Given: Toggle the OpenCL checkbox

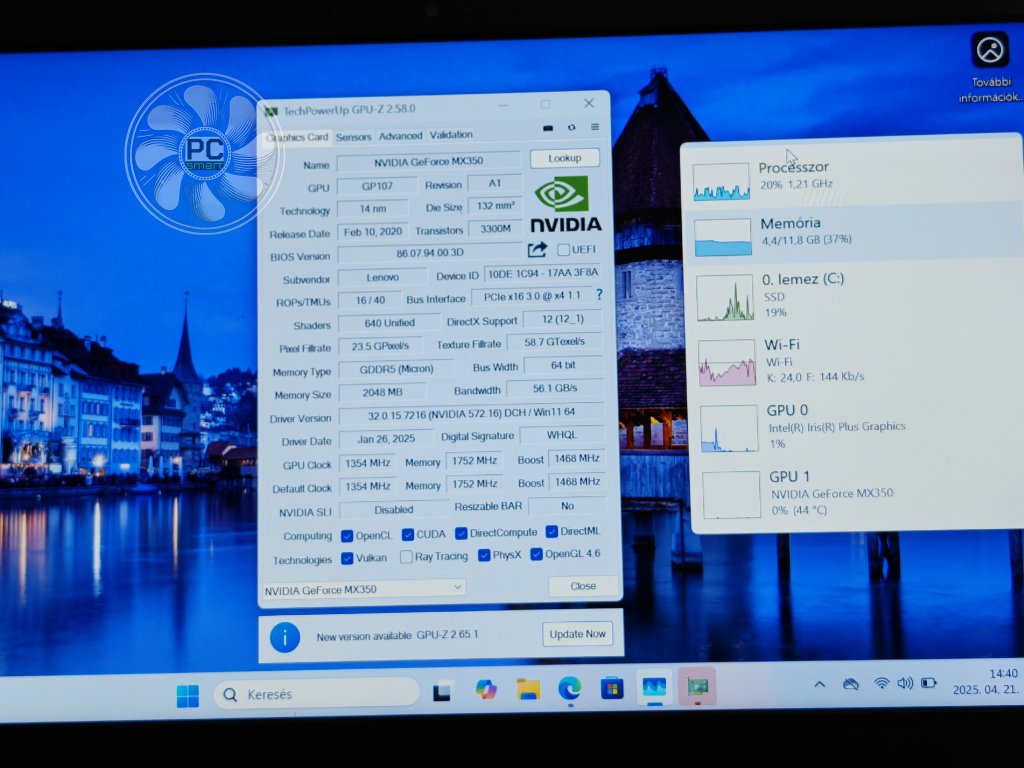Looking at the screenshot, I should pos(347,536).
